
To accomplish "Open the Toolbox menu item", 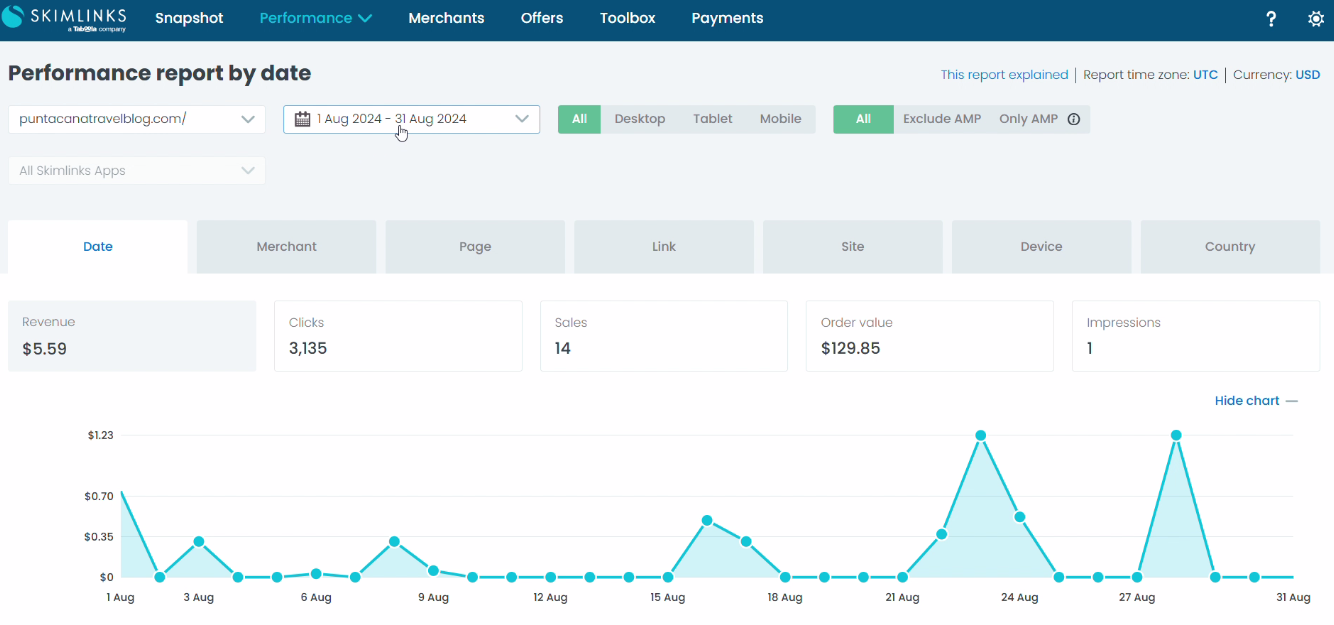I will point(628,18).
